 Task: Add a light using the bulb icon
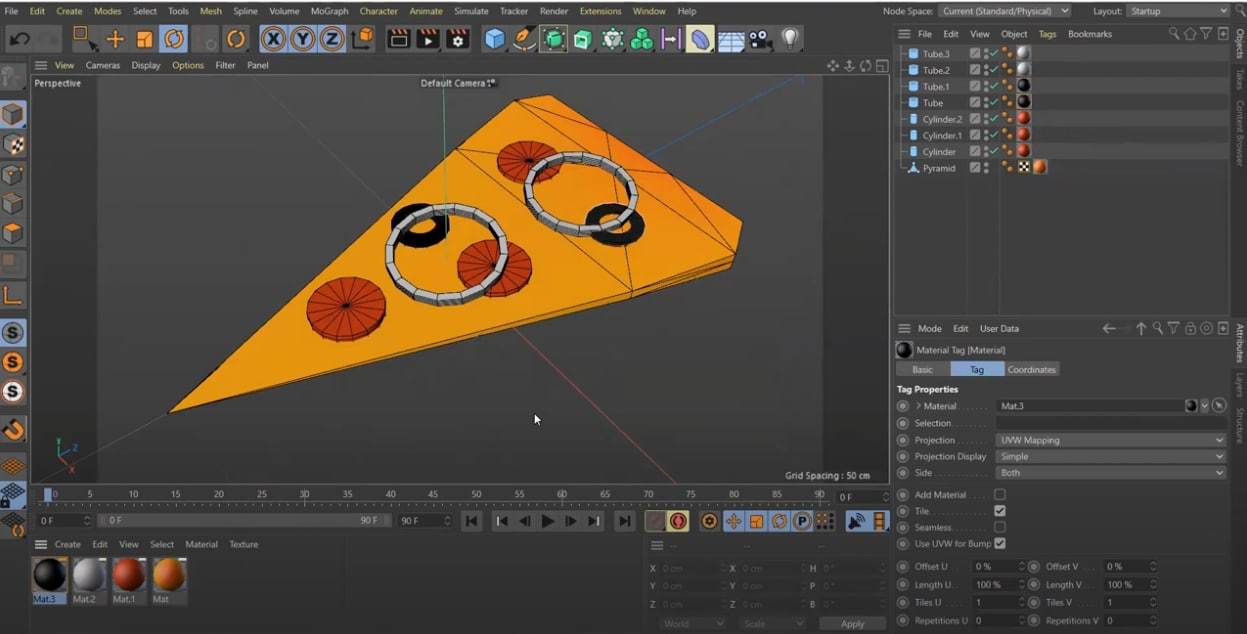point(790,39)
